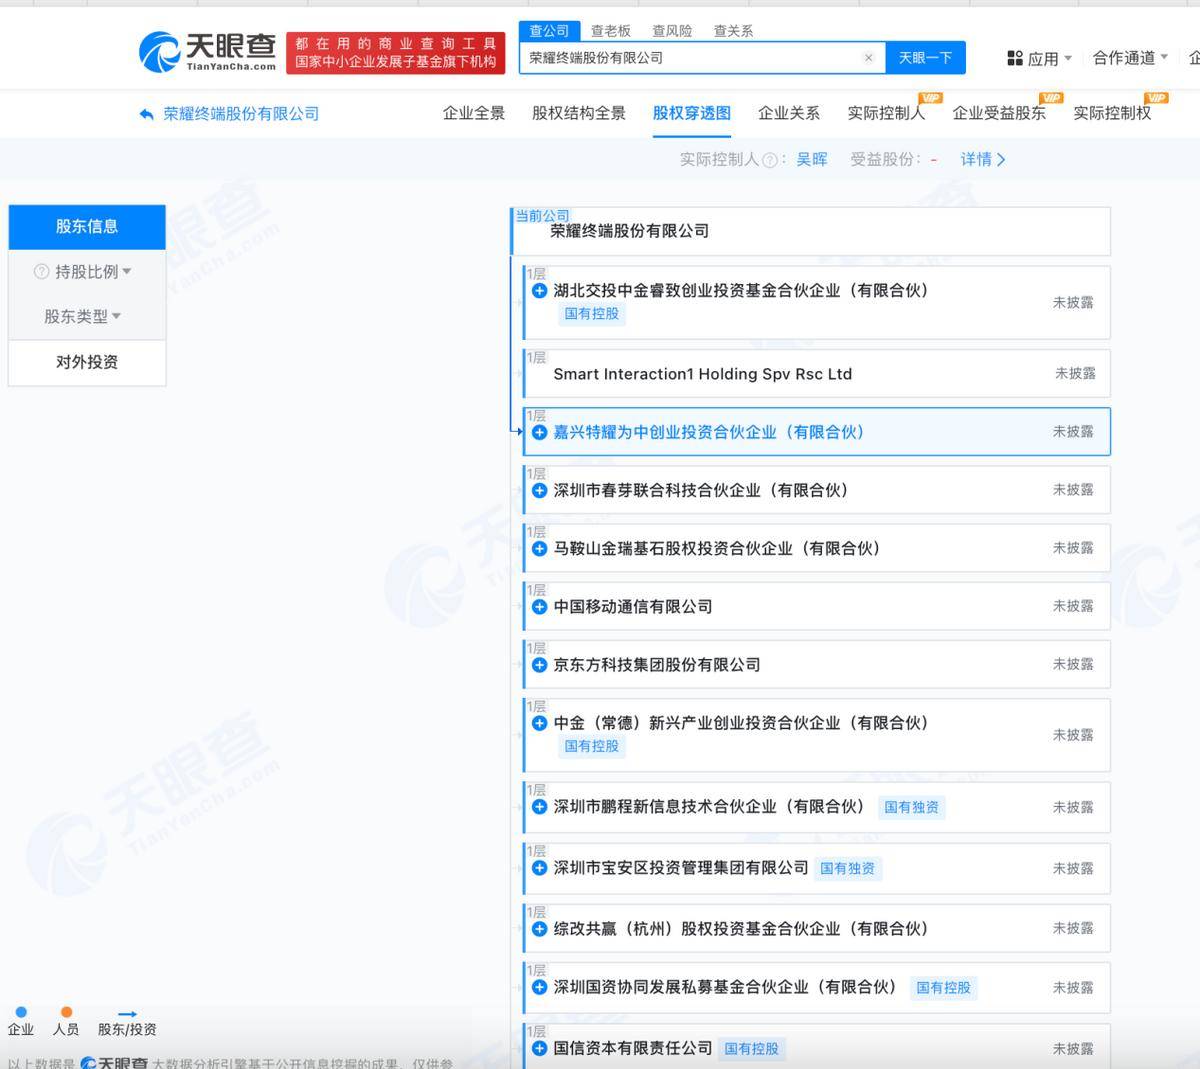Switch to 企业受益股东 tab

tap(999, 113)
